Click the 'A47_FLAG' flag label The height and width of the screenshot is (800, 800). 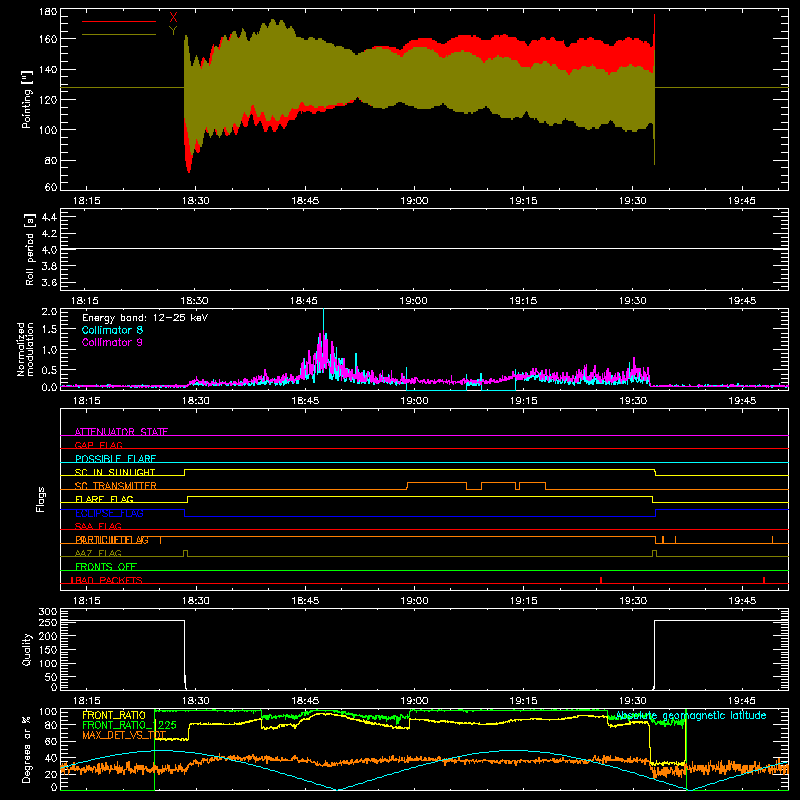coord(98,553)
